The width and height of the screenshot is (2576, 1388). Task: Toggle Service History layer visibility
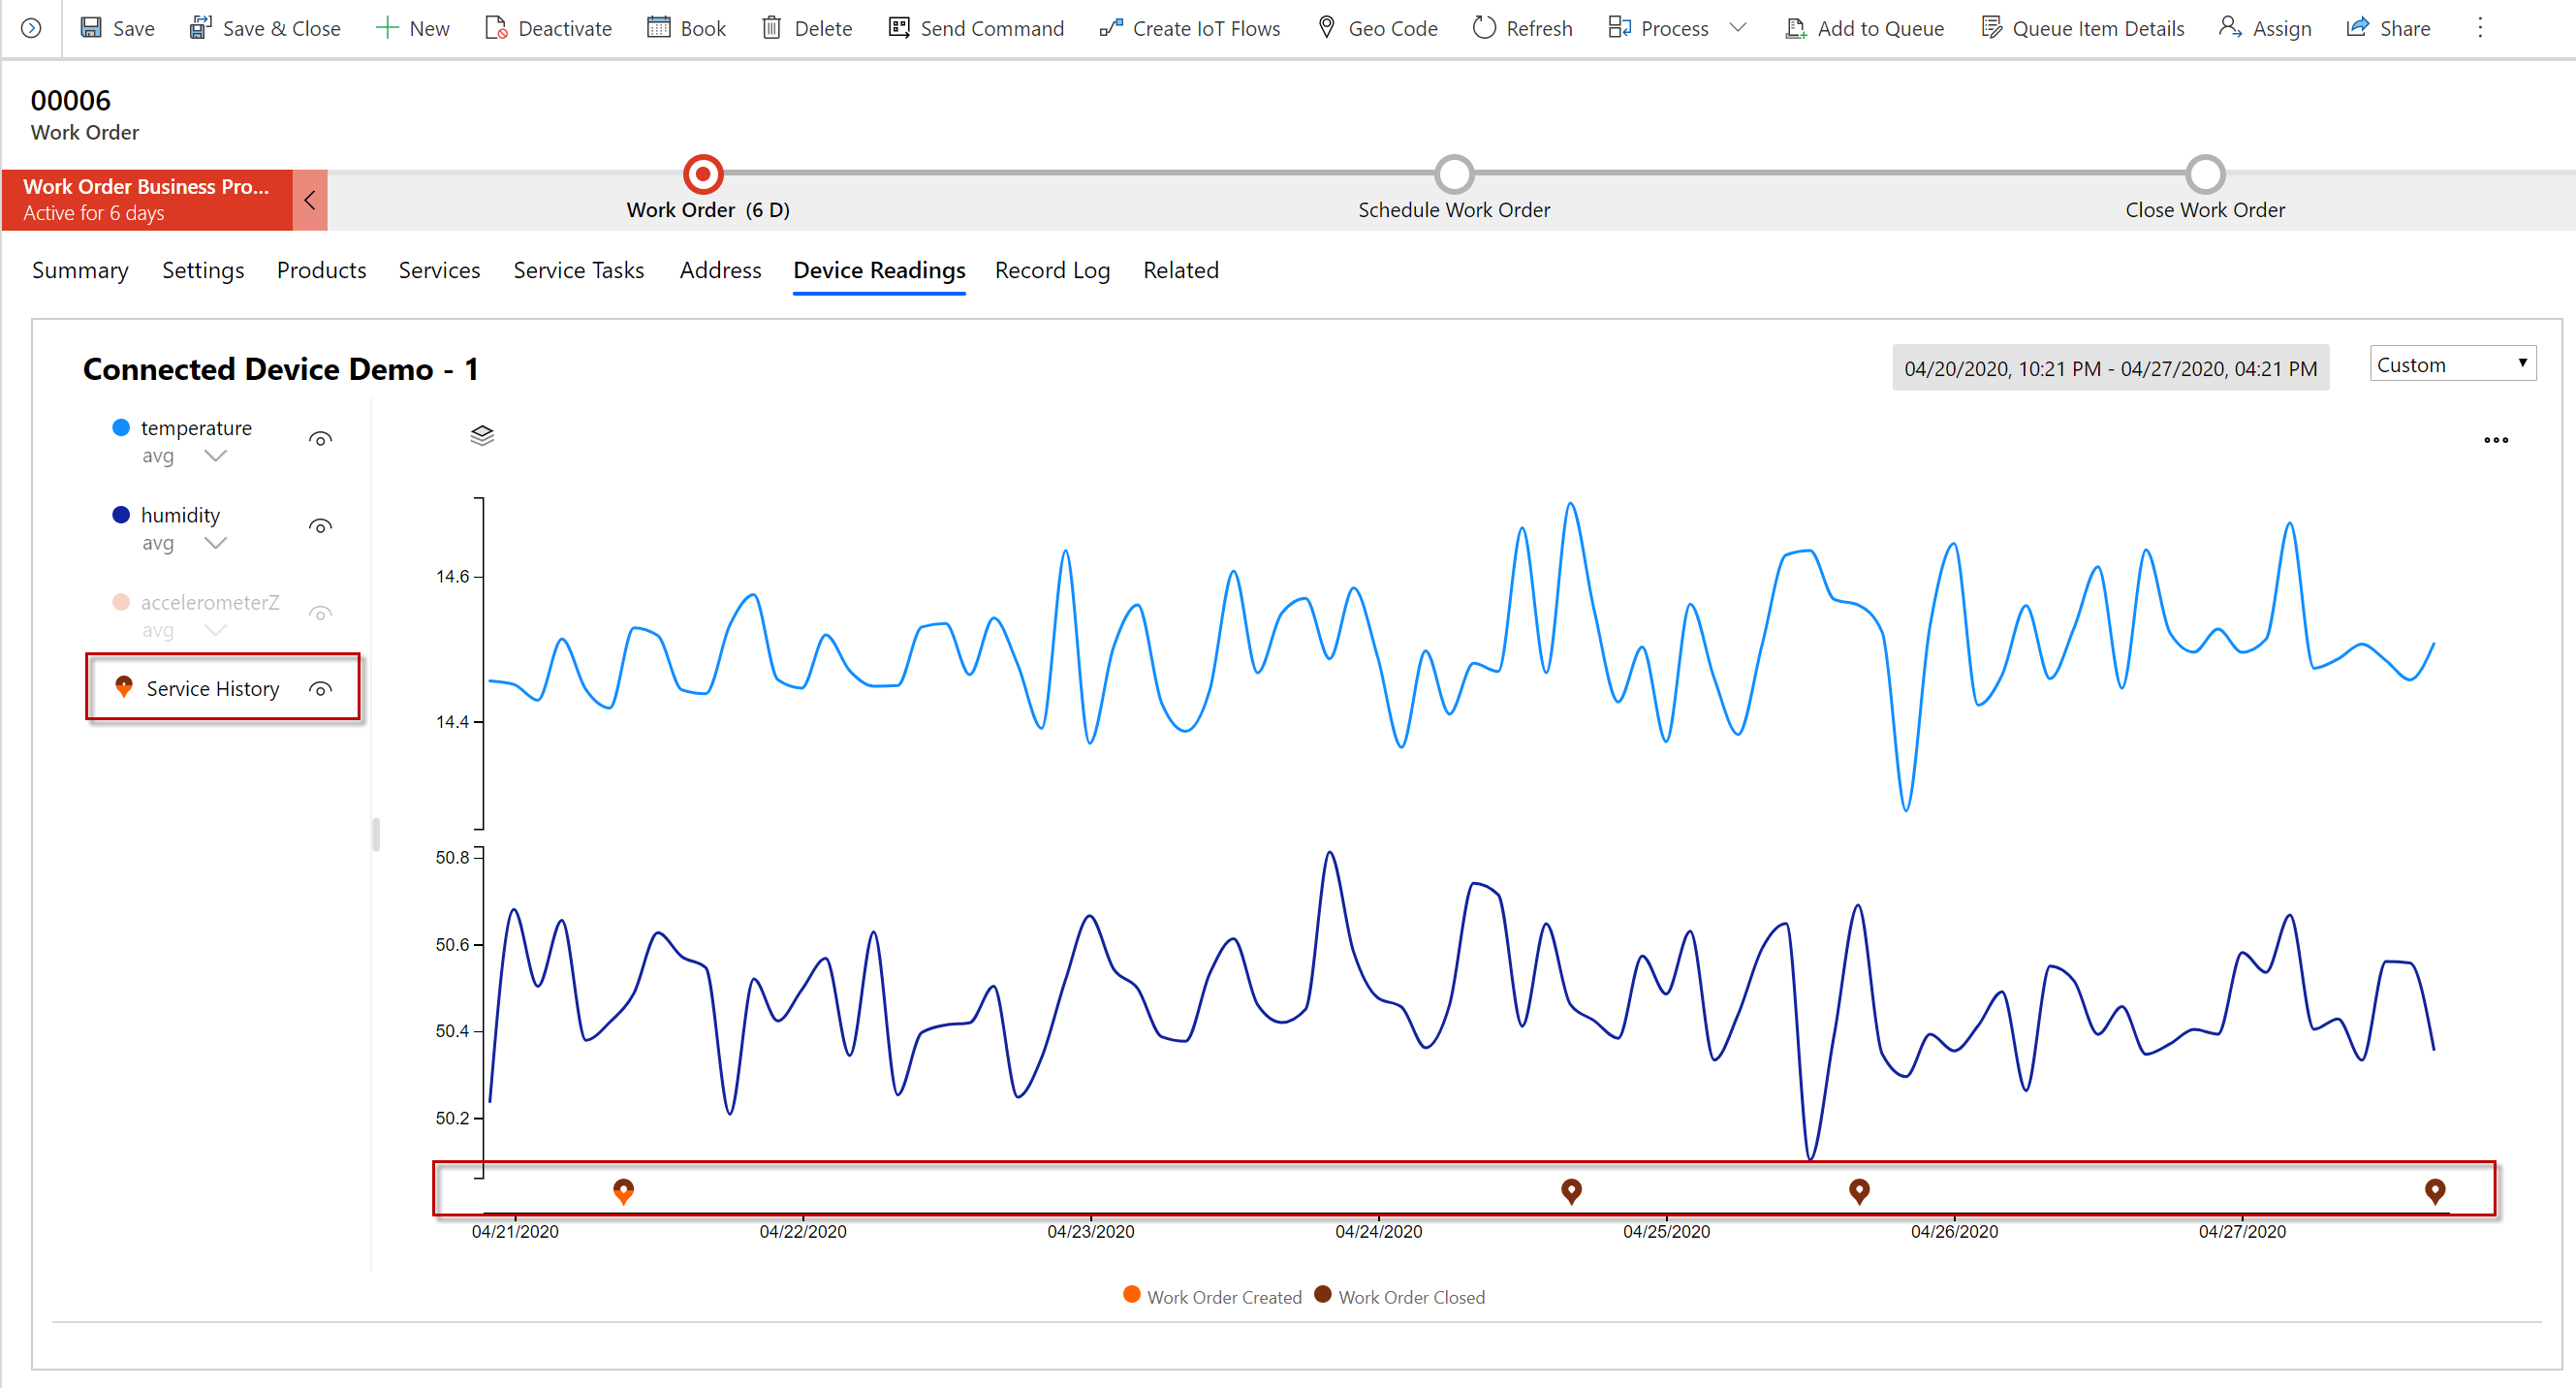pos(323,689)
